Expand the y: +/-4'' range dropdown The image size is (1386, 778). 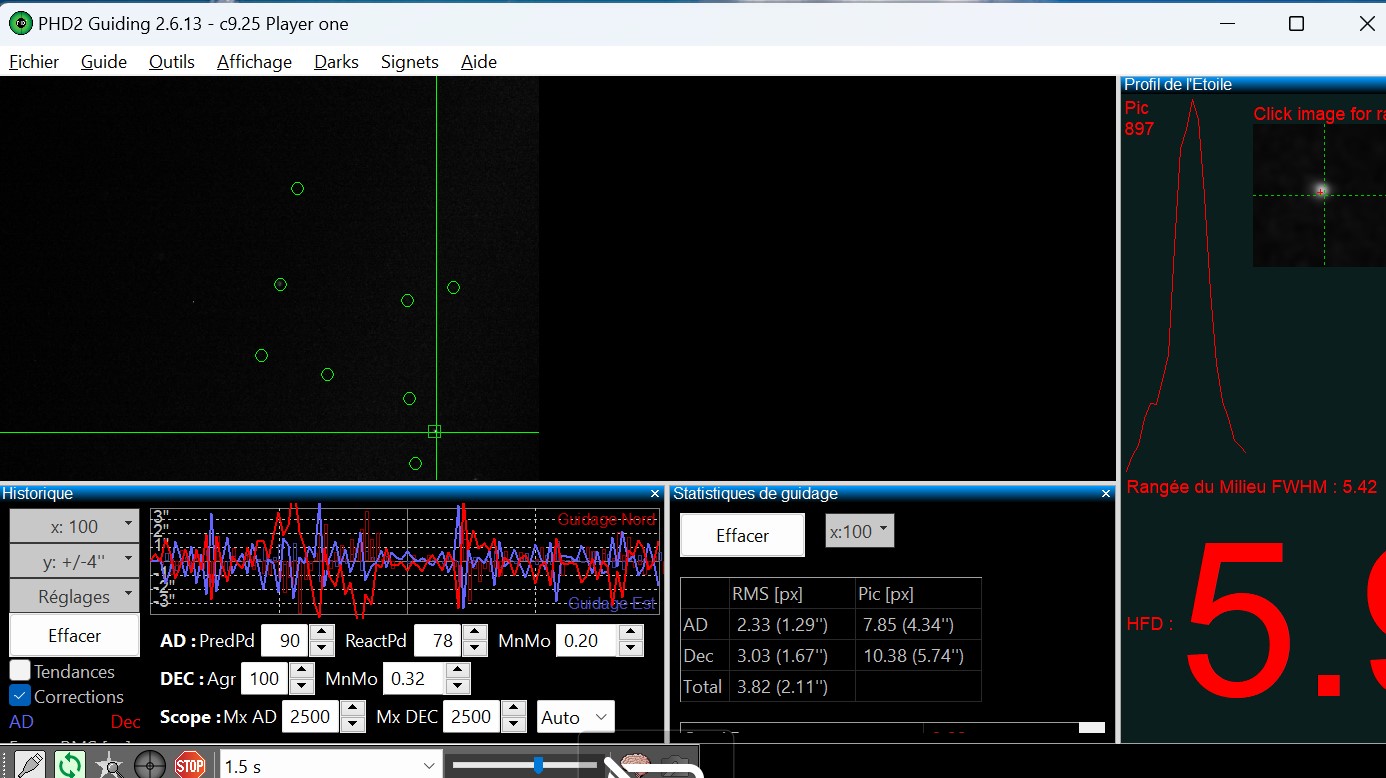74,561
